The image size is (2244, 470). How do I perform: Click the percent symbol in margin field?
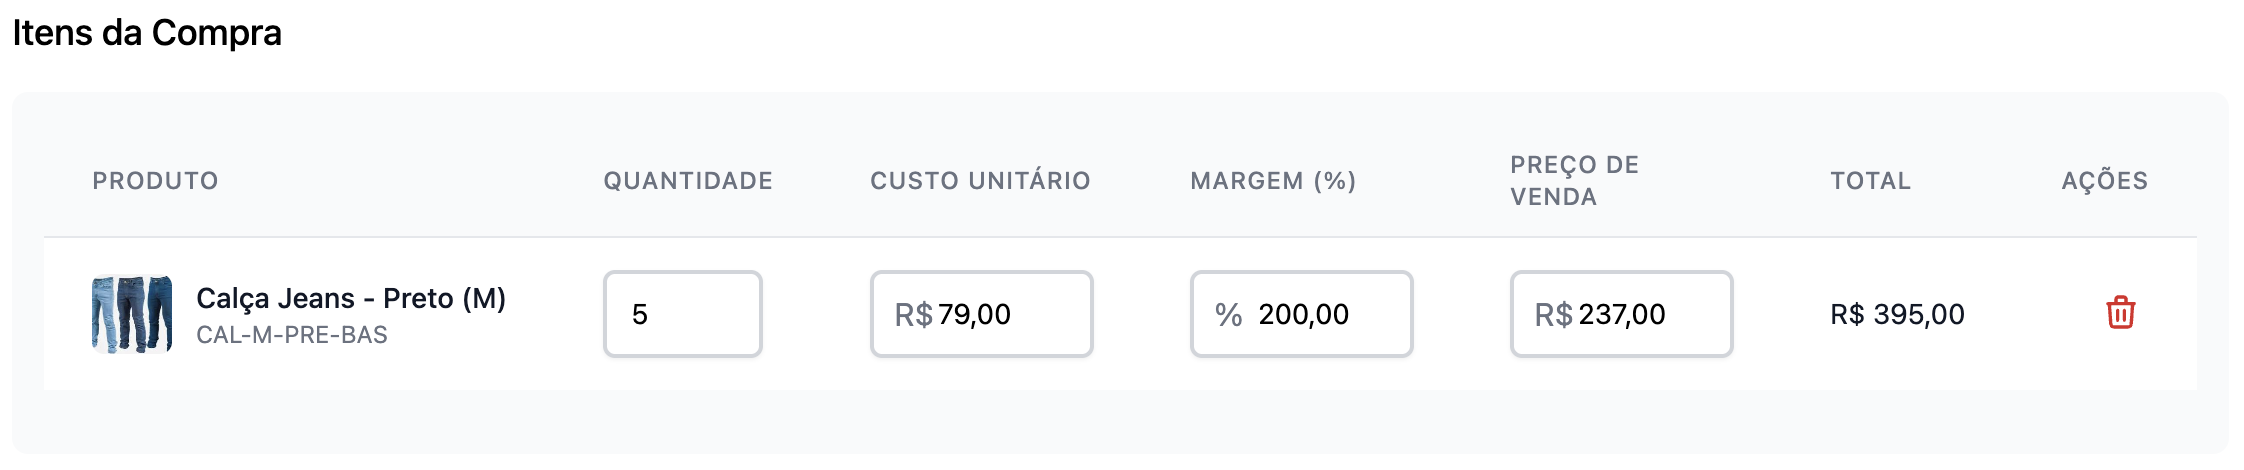(x=1228, y=315)
